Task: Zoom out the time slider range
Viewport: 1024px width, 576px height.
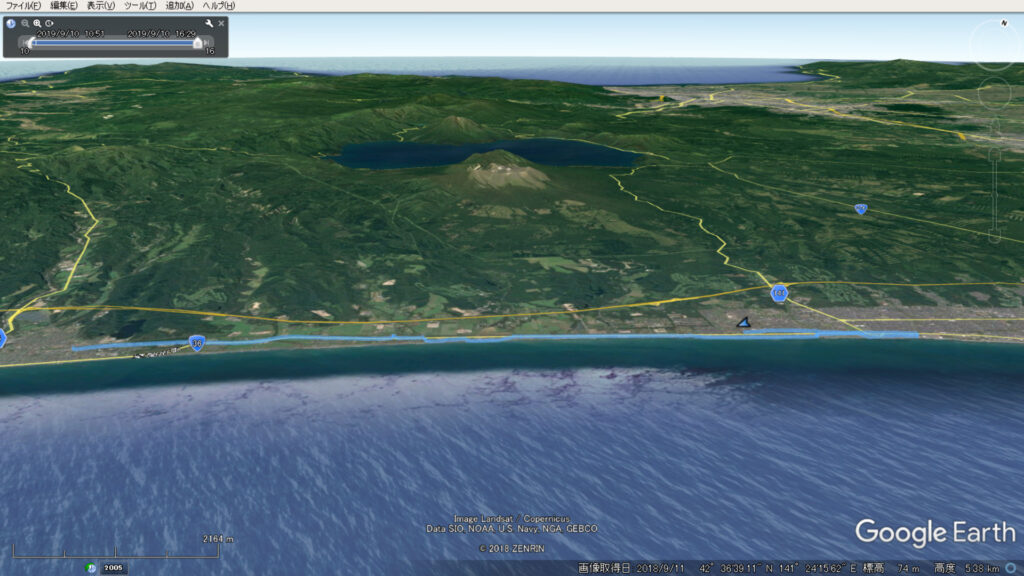Action: (x=25, y=23)
